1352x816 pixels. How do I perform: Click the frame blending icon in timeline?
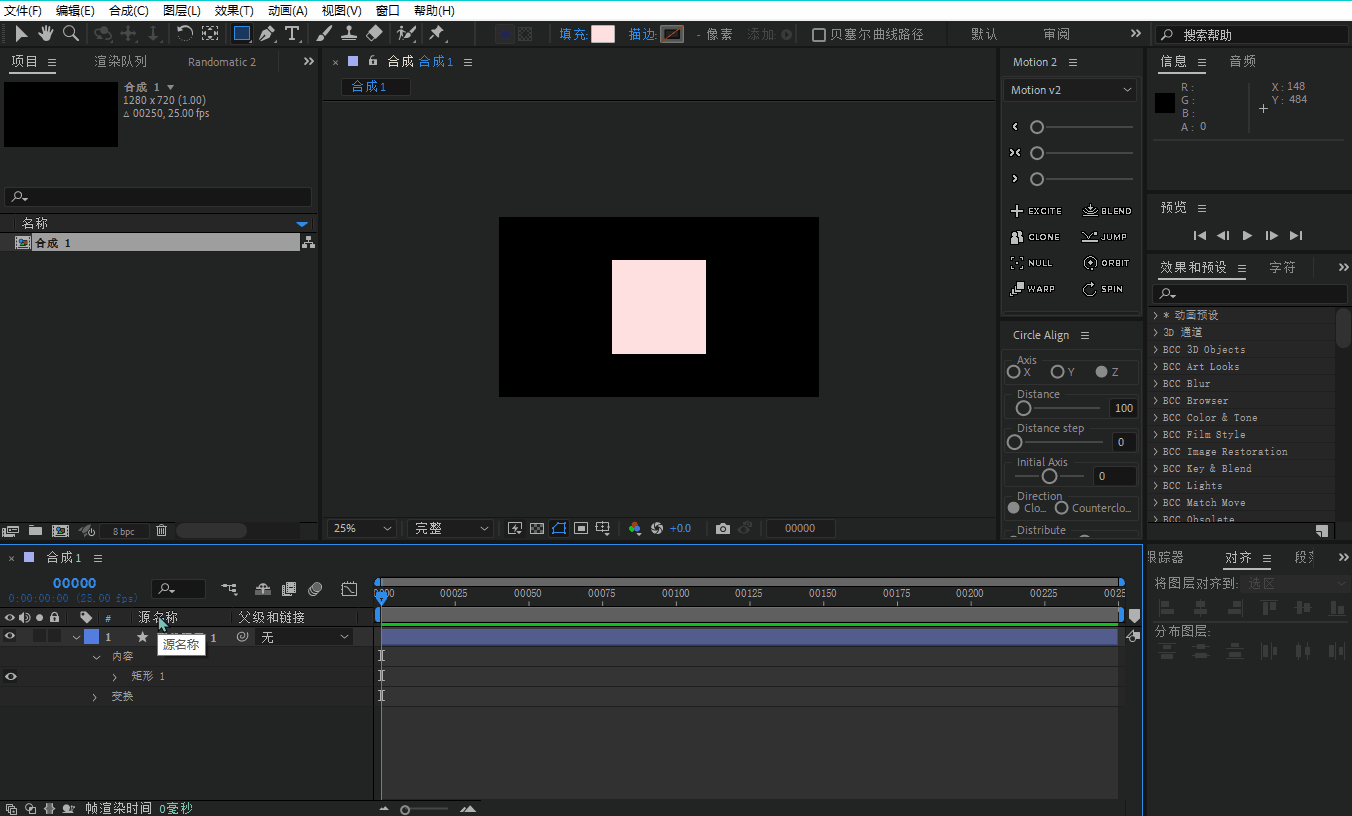coord(289,589)
